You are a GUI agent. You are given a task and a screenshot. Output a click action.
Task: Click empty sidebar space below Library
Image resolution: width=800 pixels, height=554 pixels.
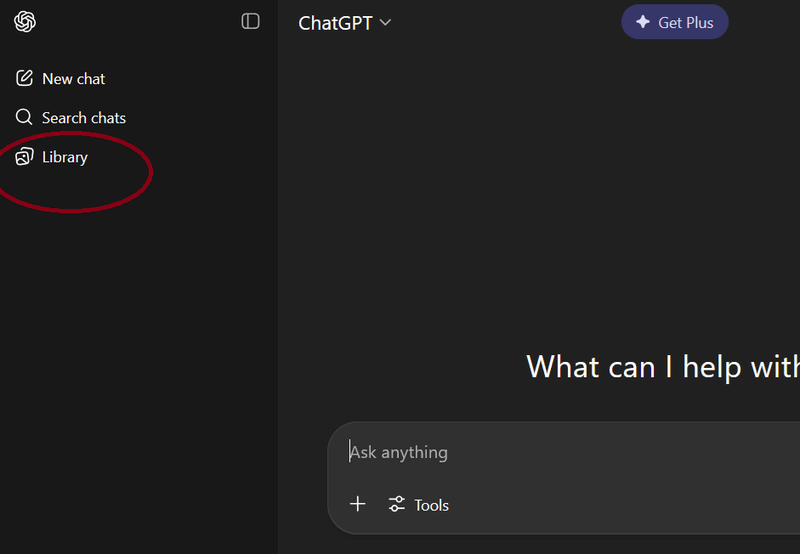tap(138, 357)
